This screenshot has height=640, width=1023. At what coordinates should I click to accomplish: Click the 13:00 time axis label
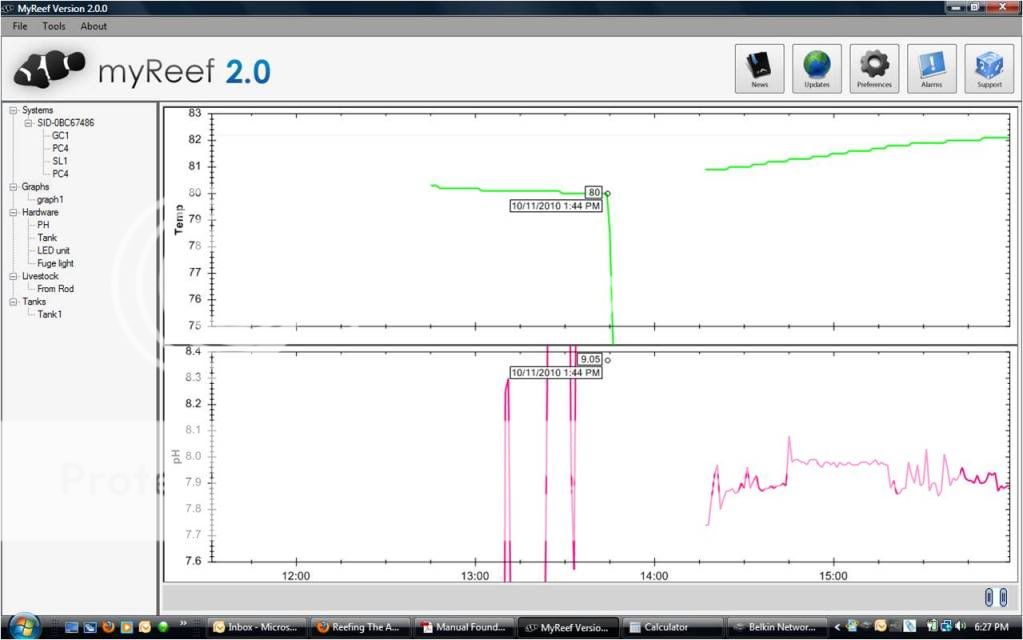tap(475, 576)
